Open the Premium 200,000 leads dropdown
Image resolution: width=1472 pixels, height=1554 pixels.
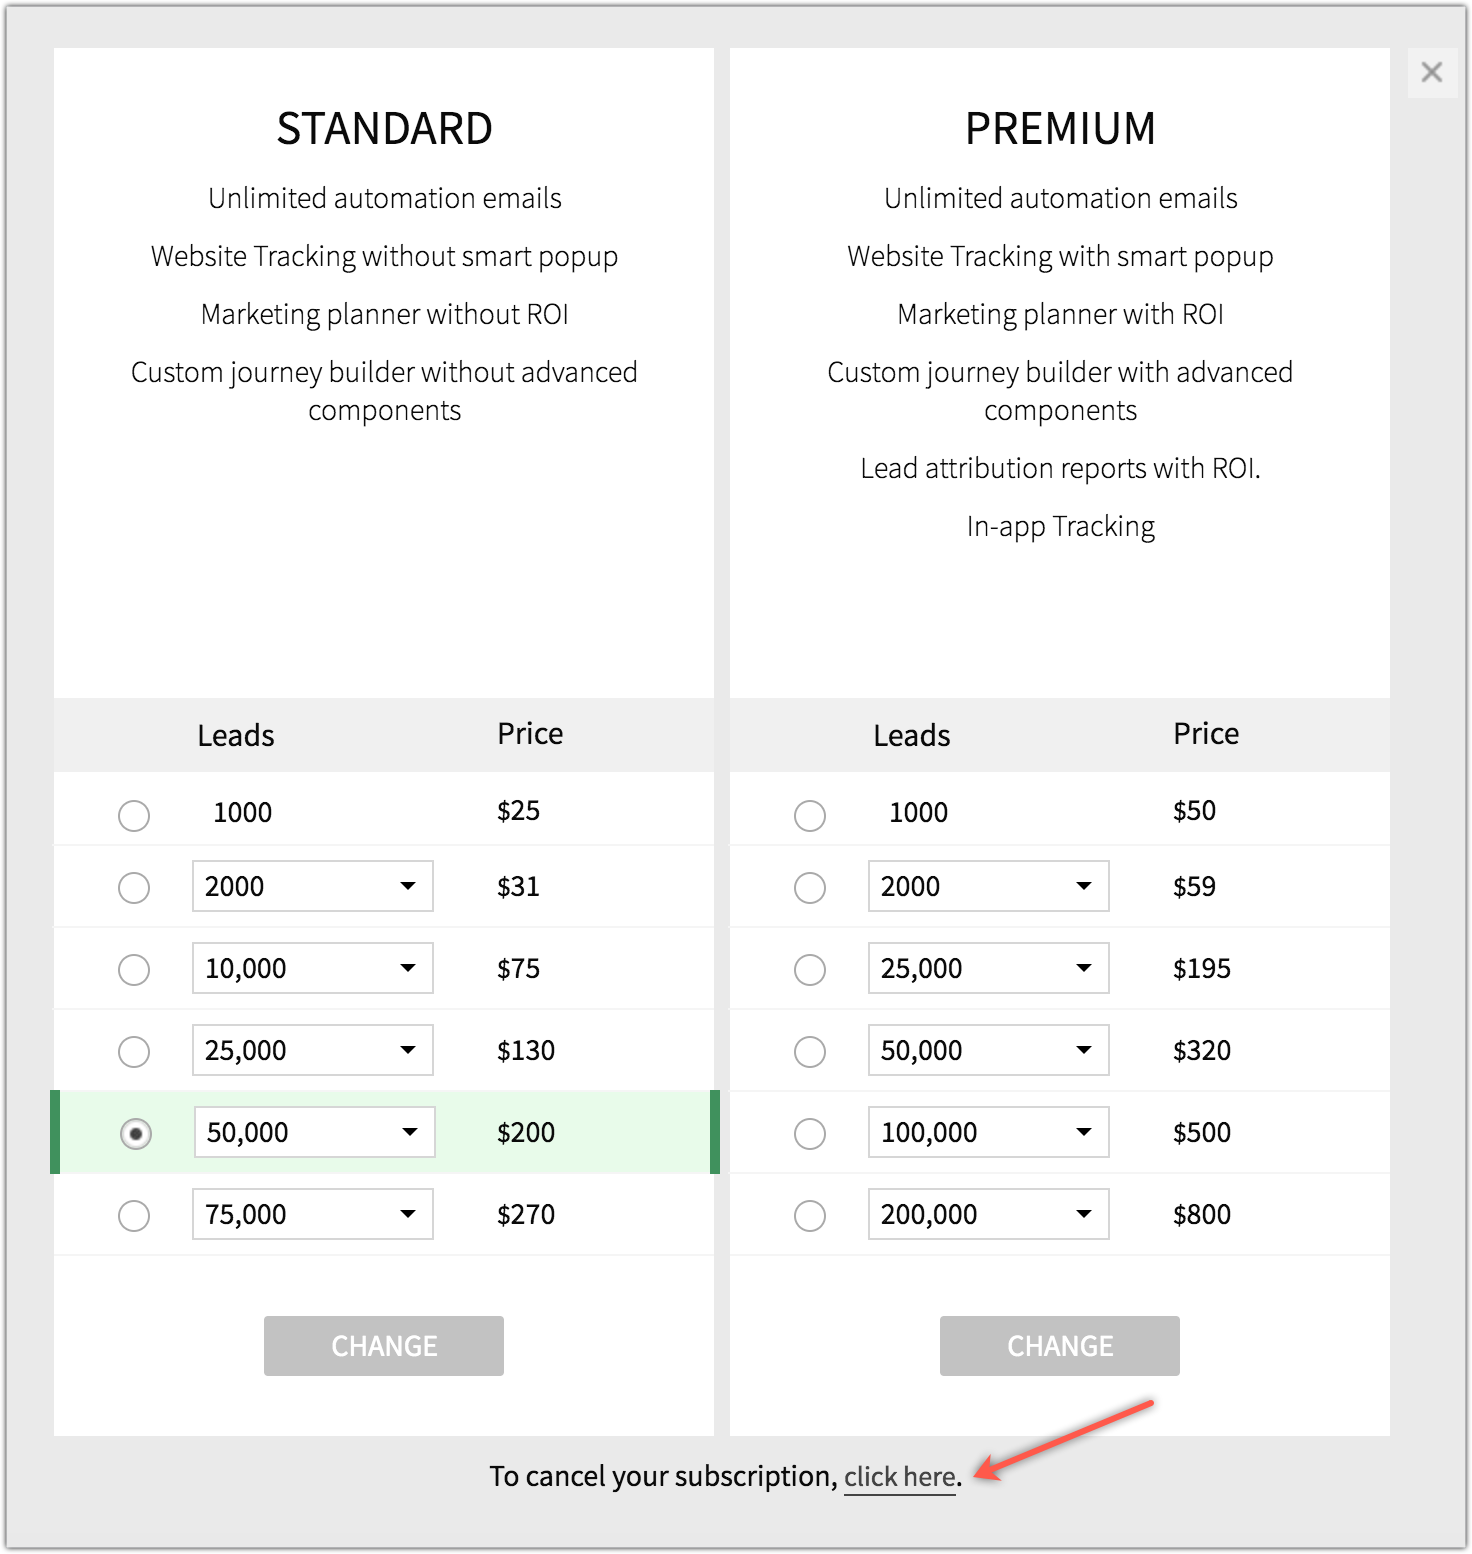pos(989,1214)
